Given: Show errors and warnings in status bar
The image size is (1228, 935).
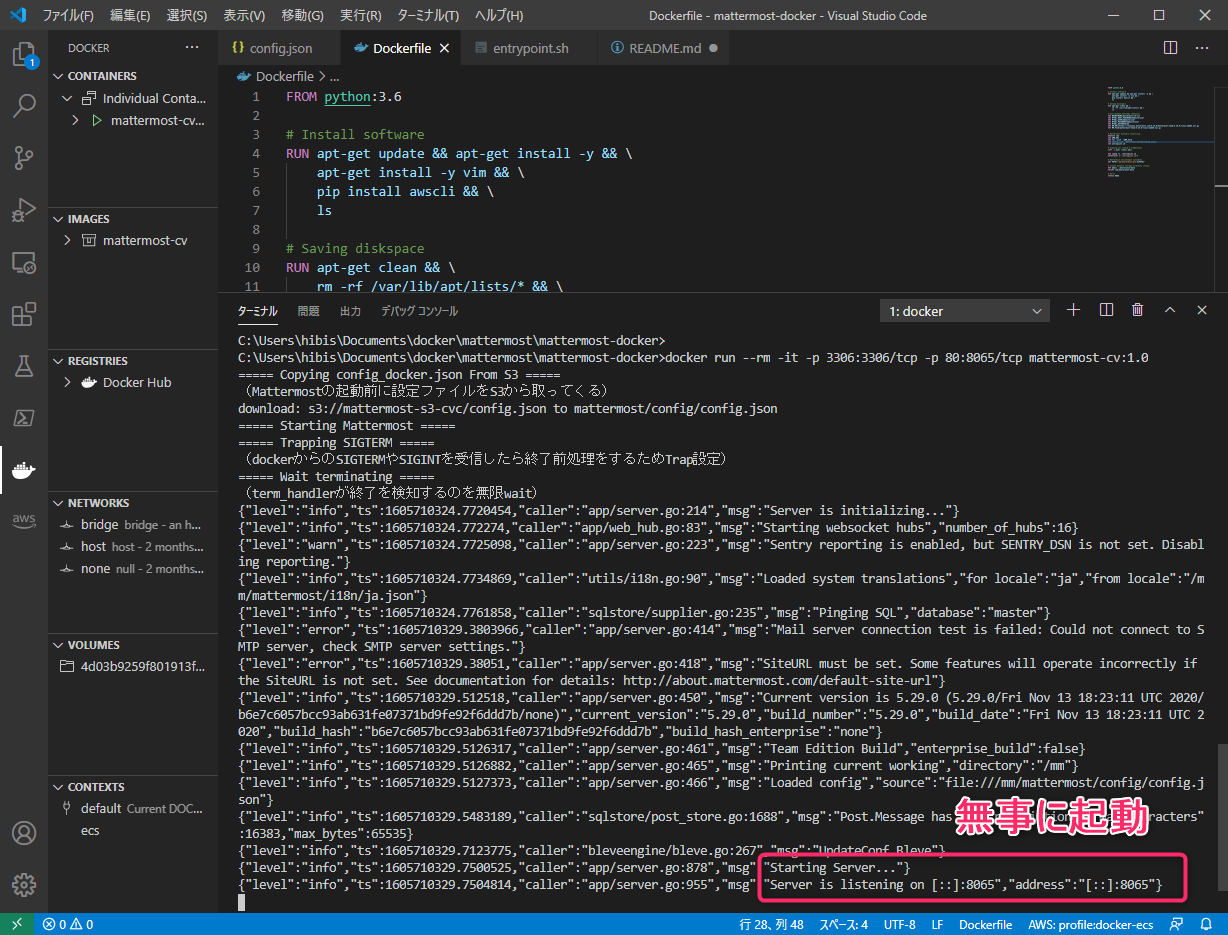Looking at the screenshot, I should 68,925.
